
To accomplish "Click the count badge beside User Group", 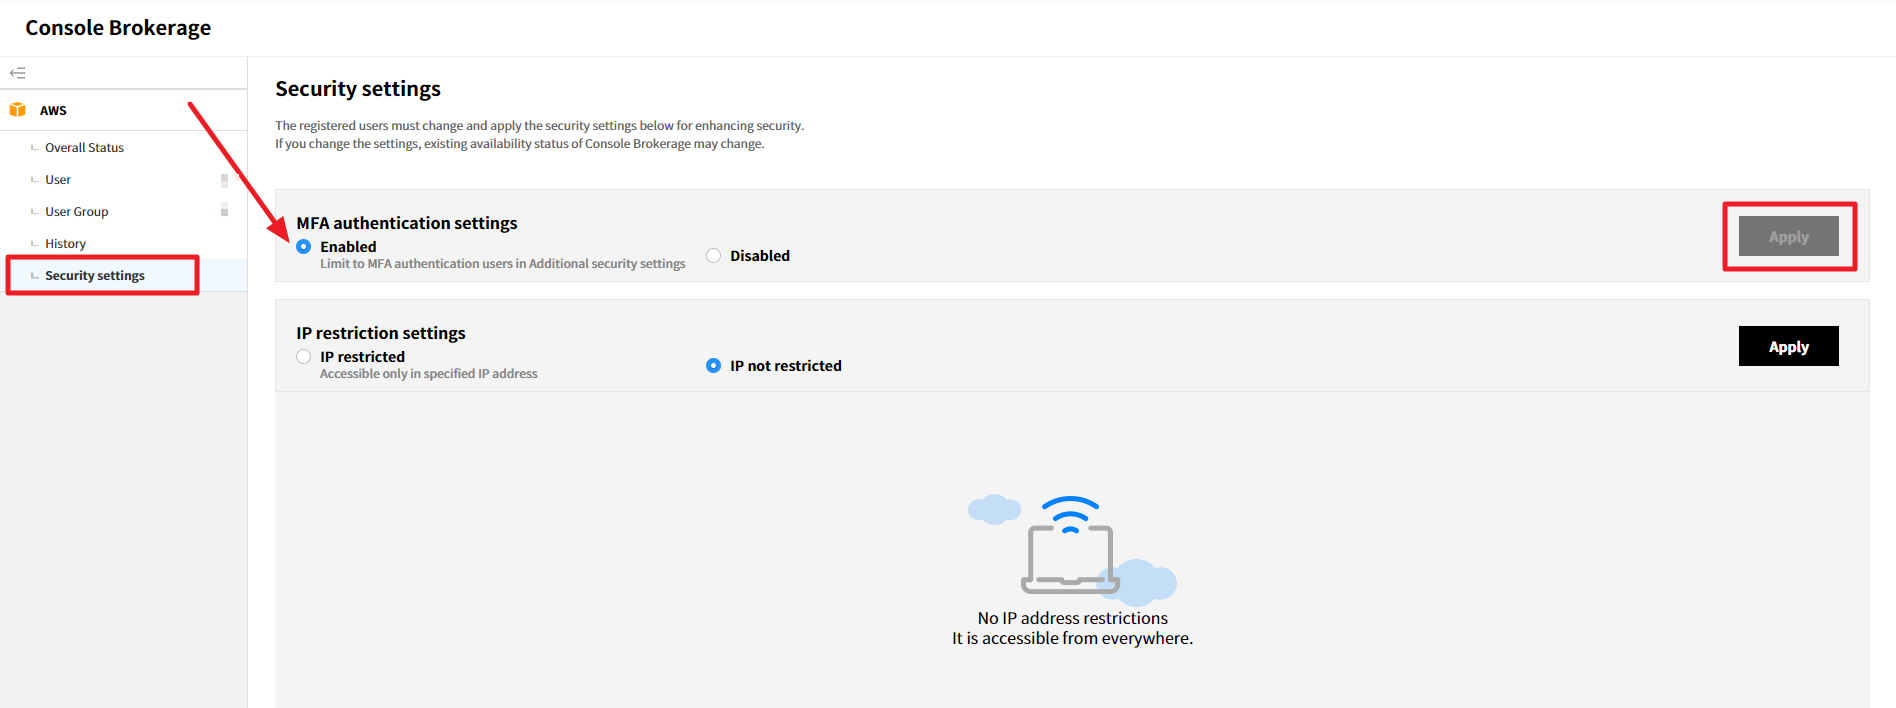I will 224,211.
